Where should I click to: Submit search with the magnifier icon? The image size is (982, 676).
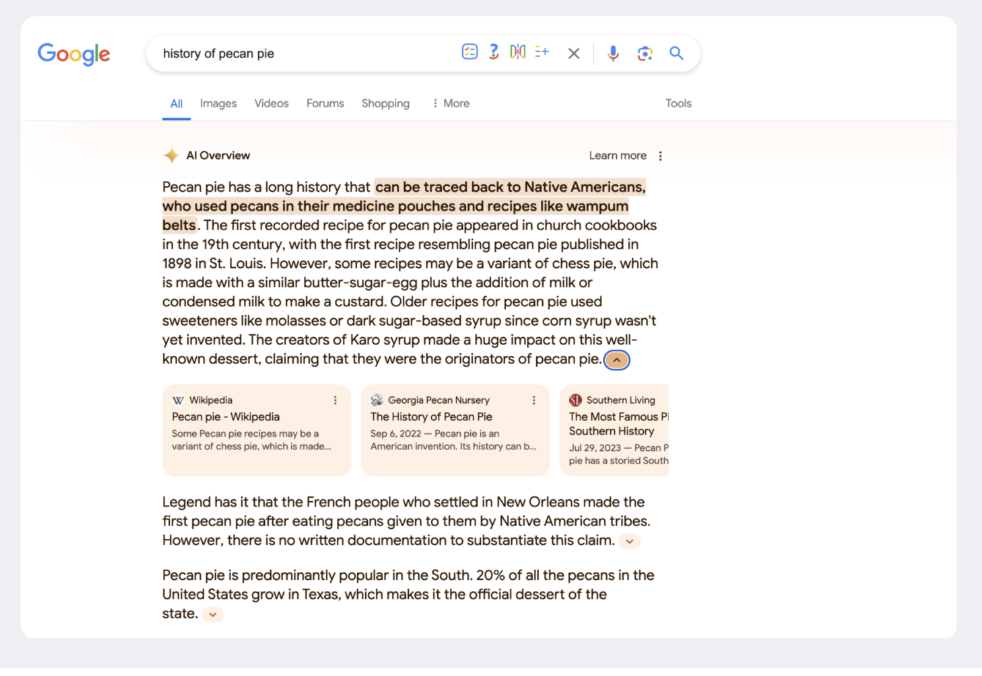pos(676,53)
